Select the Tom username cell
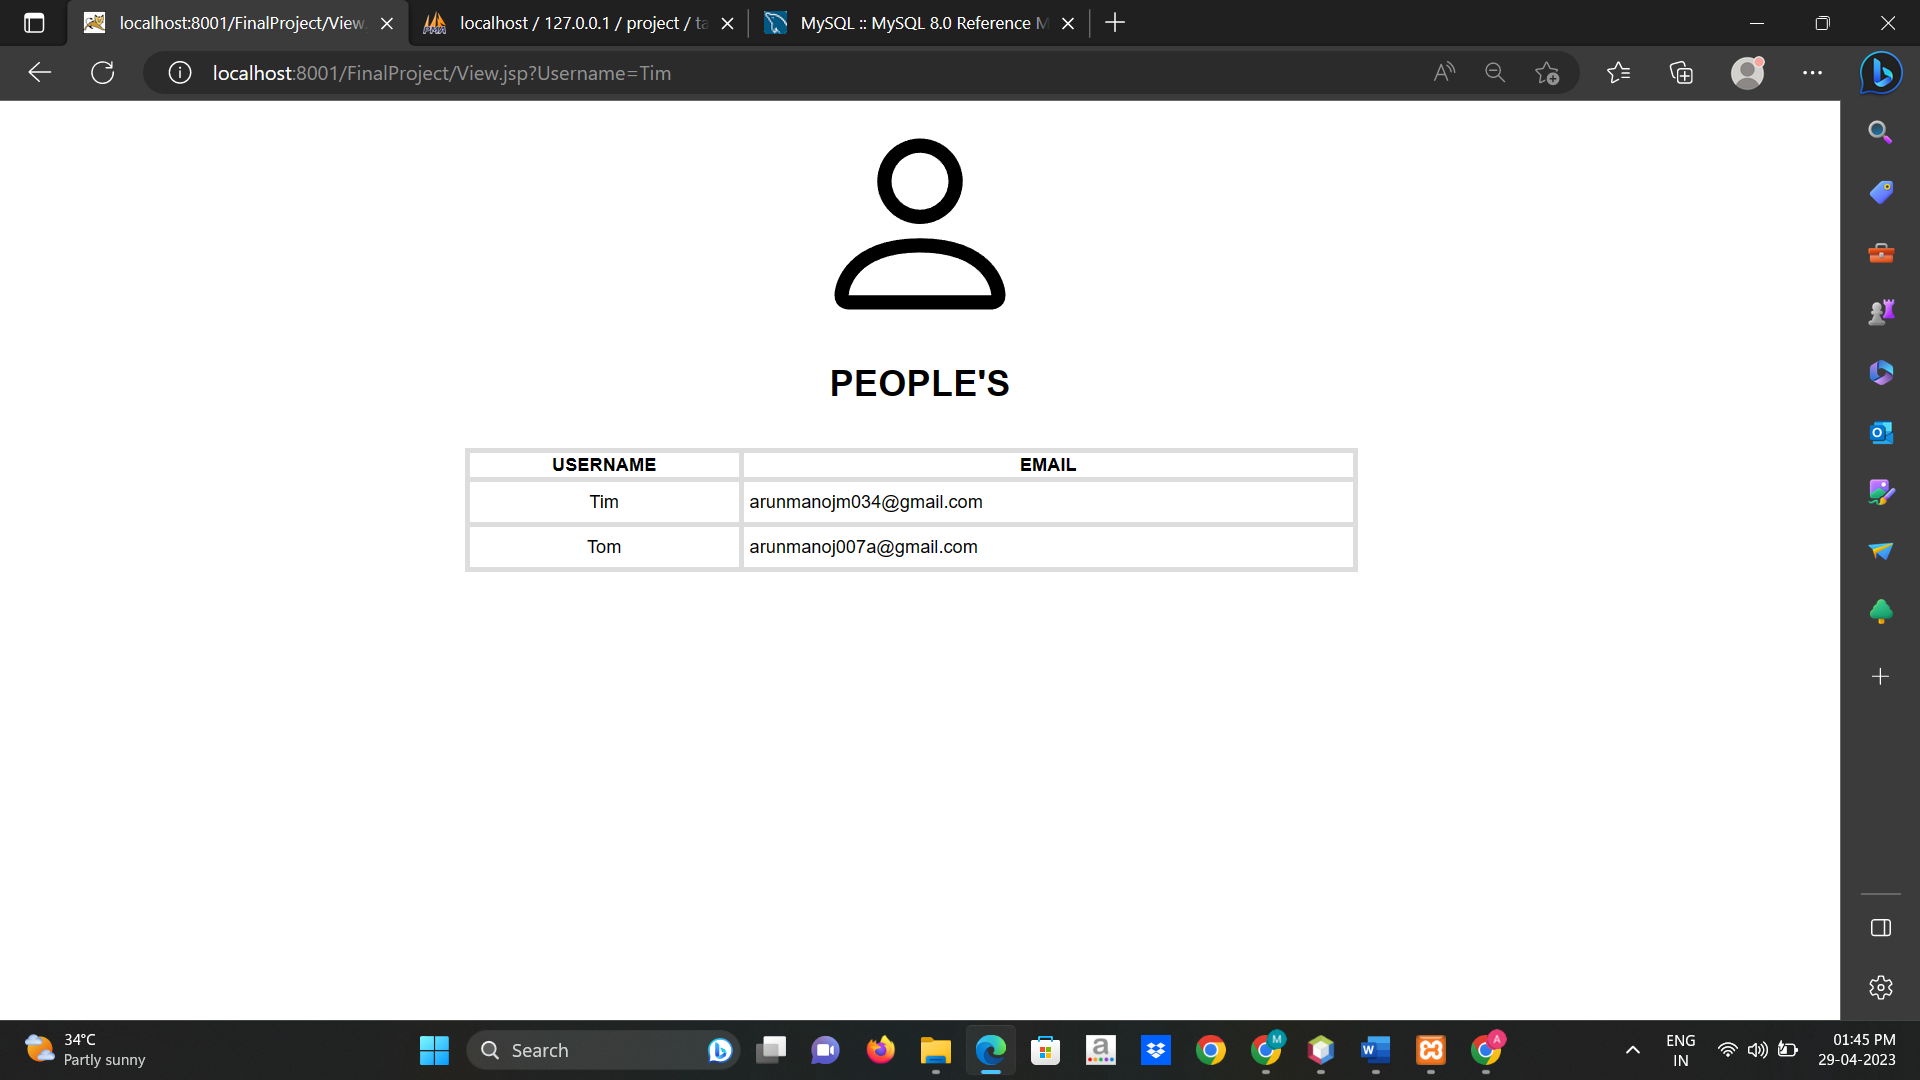Image resolution: width=1920 pixels, height=1080 pixels. pyautogui.click(x=604, y=547)
